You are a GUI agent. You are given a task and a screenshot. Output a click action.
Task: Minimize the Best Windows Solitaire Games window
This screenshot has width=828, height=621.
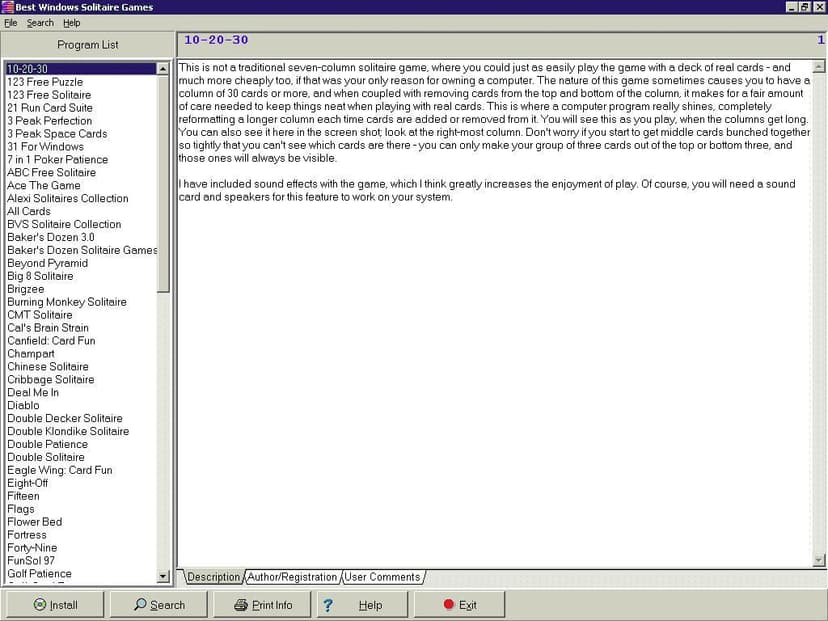tap(792, 7)
